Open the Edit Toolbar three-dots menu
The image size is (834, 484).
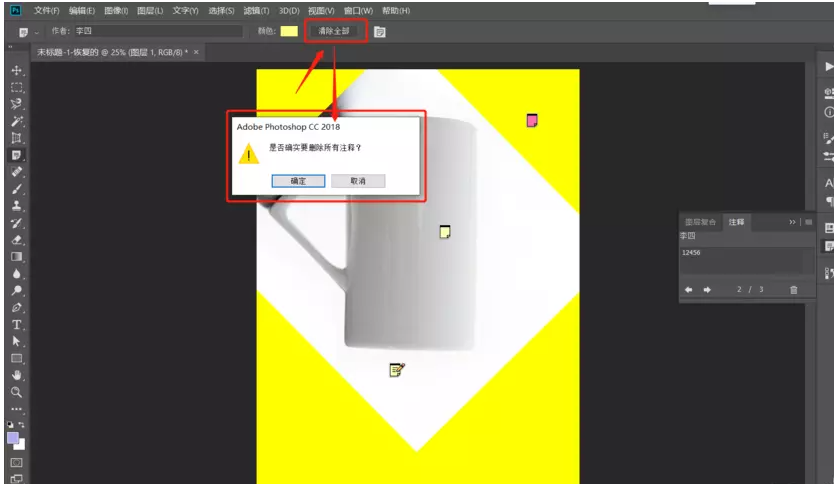click(16, 409)
